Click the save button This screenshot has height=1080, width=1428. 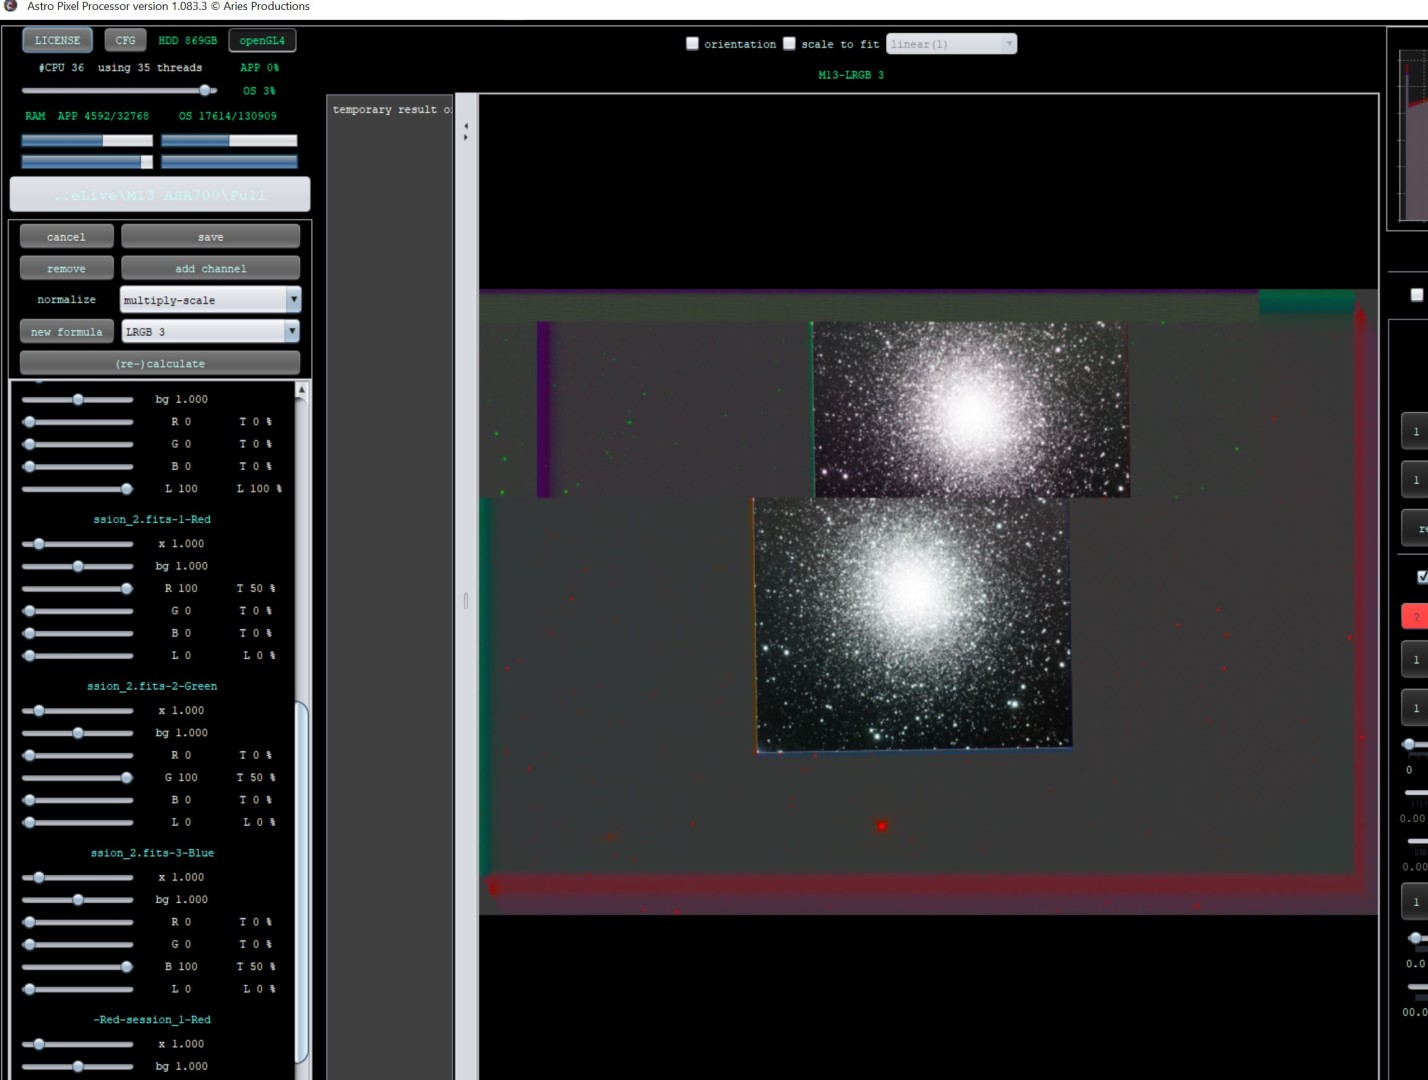tap(210, 237)
